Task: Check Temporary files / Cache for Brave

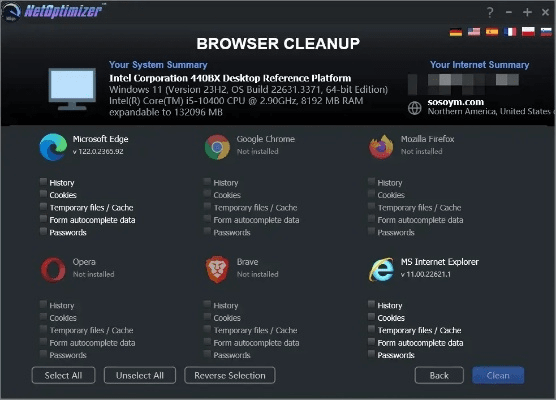Action: pyautogui.click(x=207, y=329)
